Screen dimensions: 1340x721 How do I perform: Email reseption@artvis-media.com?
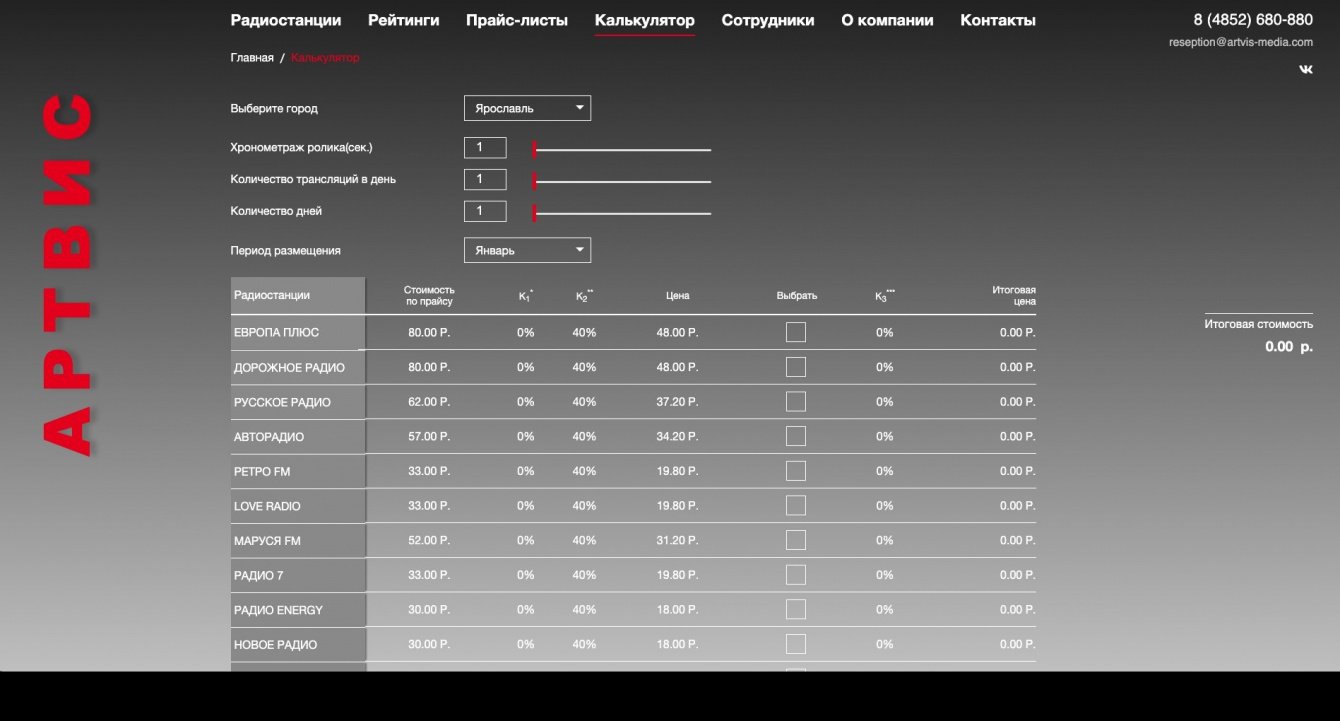click(1241, 42)
